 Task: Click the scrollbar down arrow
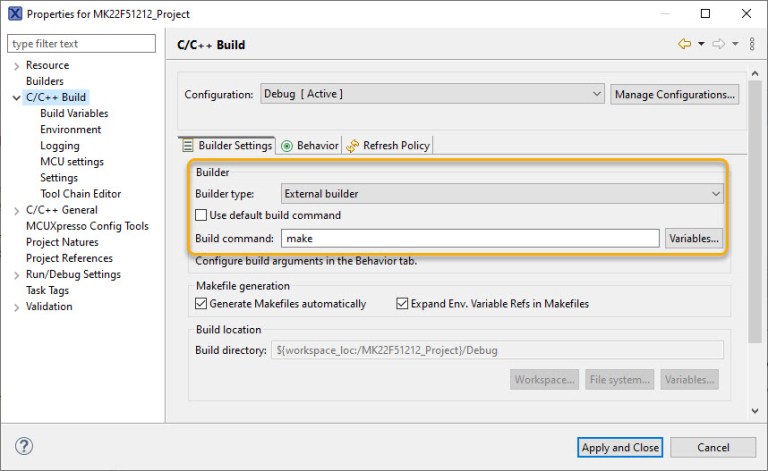(x=754, y=411)
